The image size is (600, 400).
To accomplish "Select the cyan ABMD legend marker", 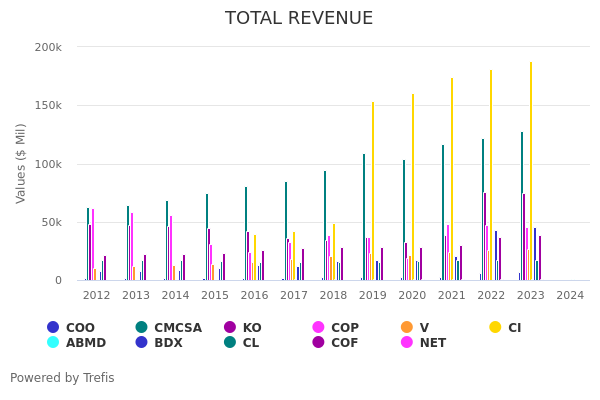I will 53,342.
